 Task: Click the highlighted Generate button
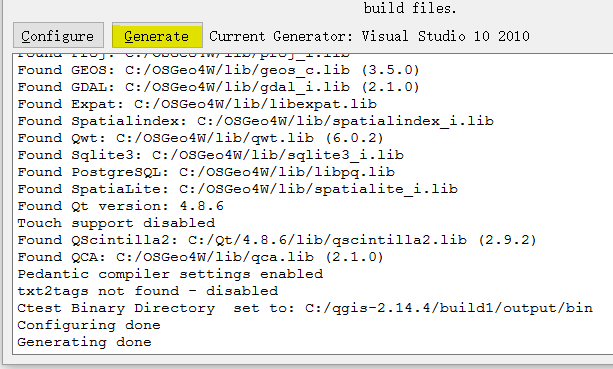pos(157,36)
